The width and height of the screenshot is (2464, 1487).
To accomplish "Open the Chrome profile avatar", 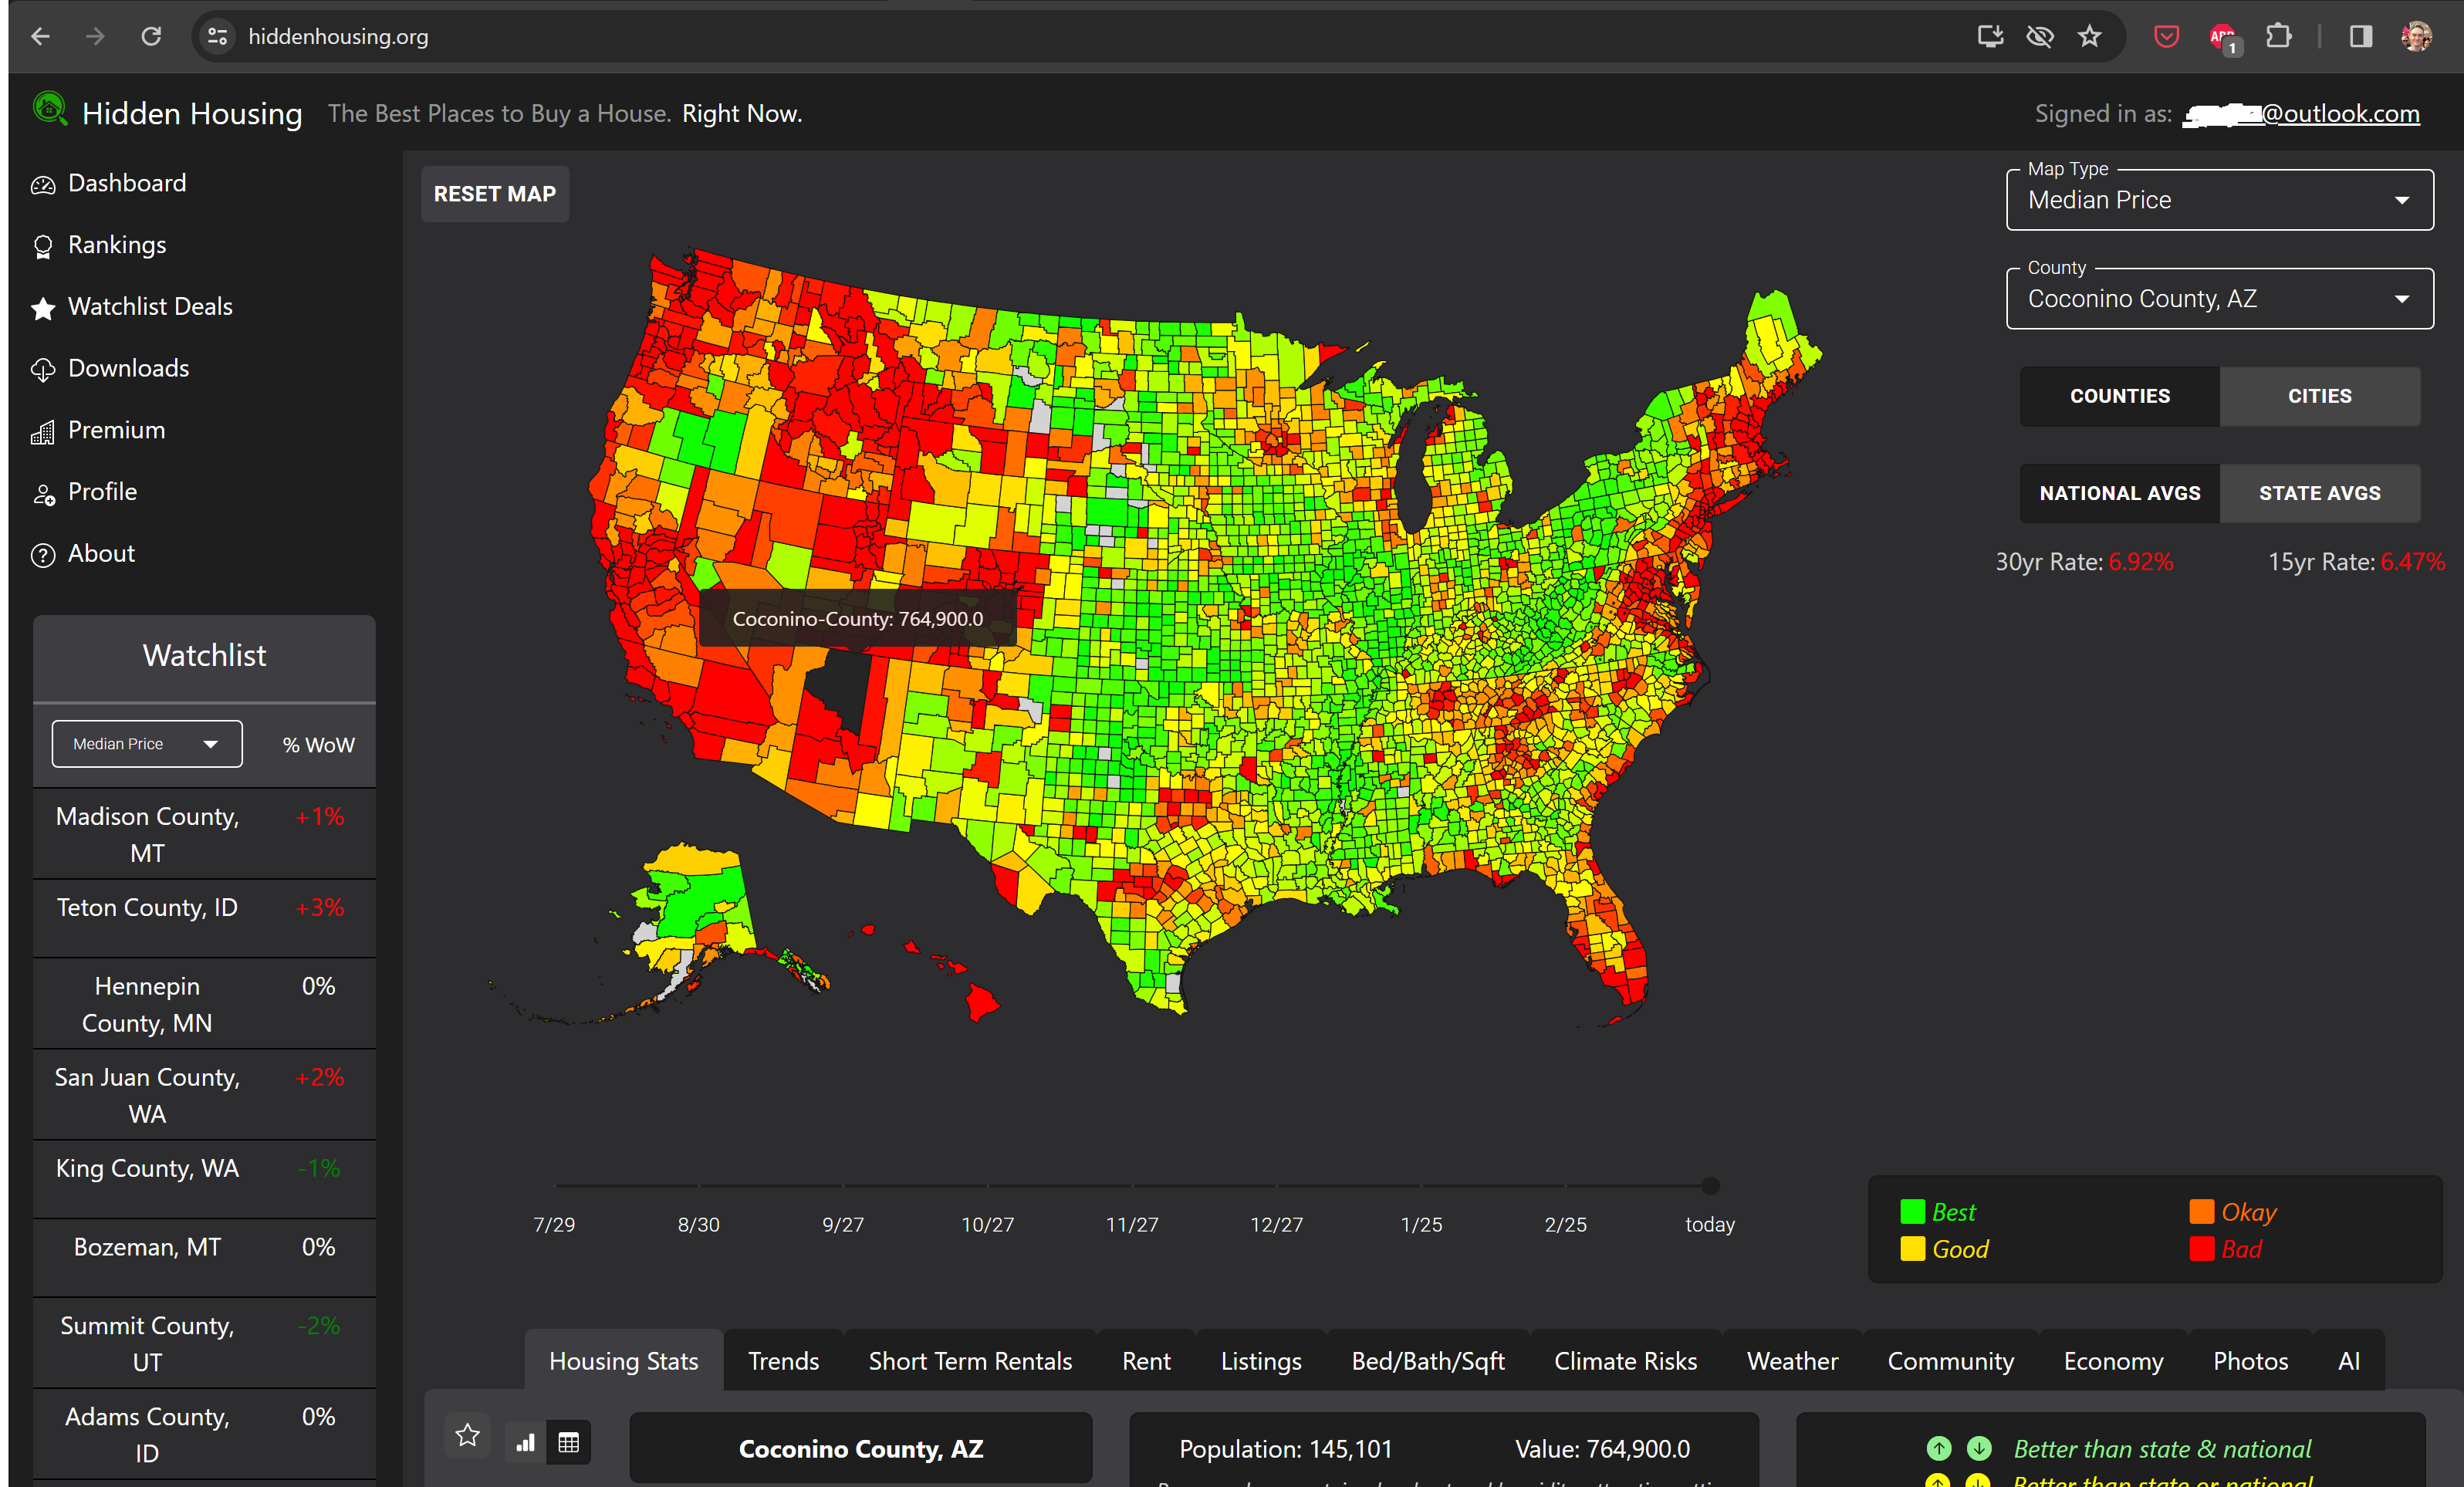I will coord(2417,37).
